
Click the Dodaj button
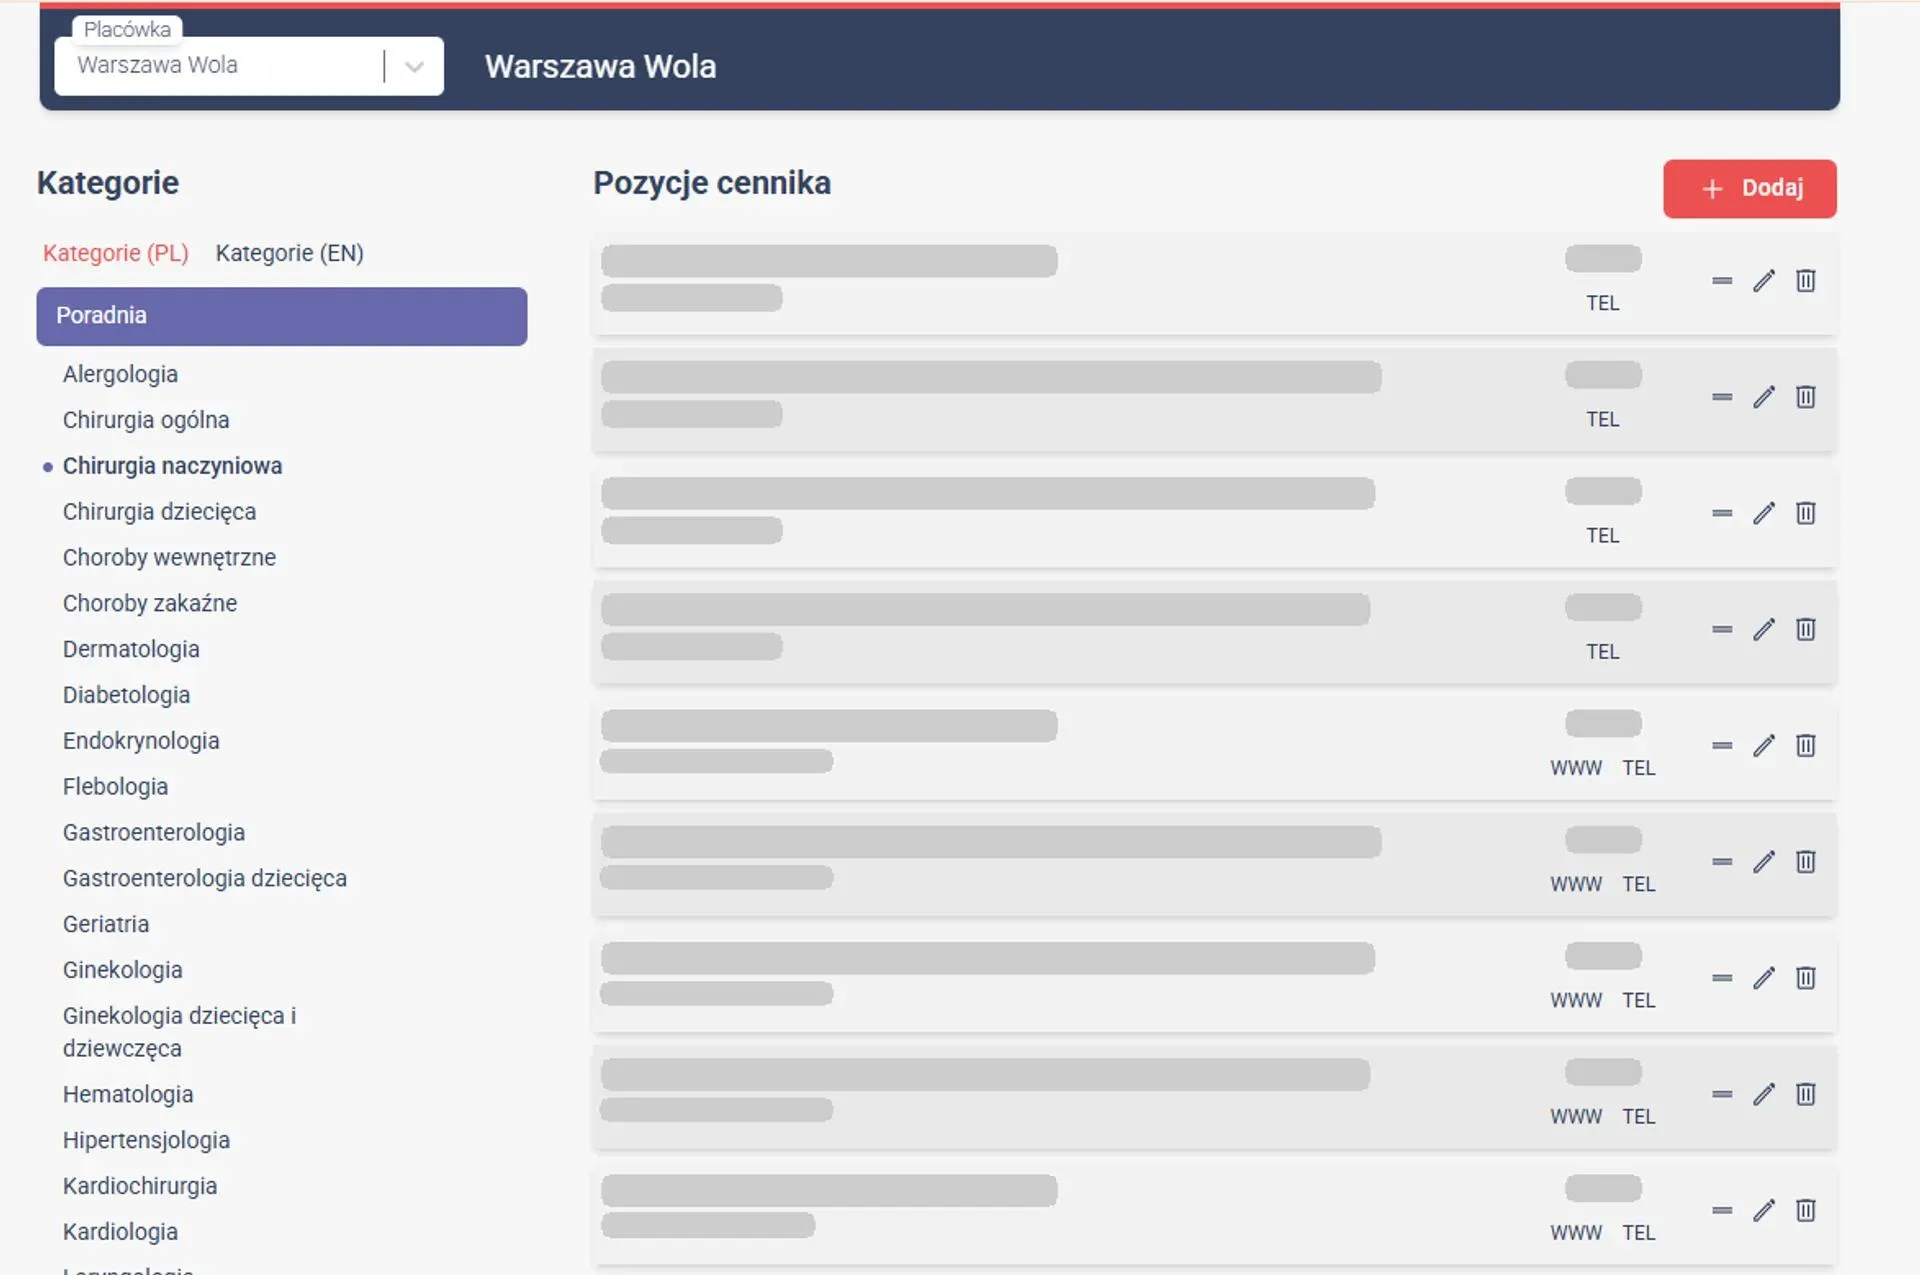coord(1750,188)
